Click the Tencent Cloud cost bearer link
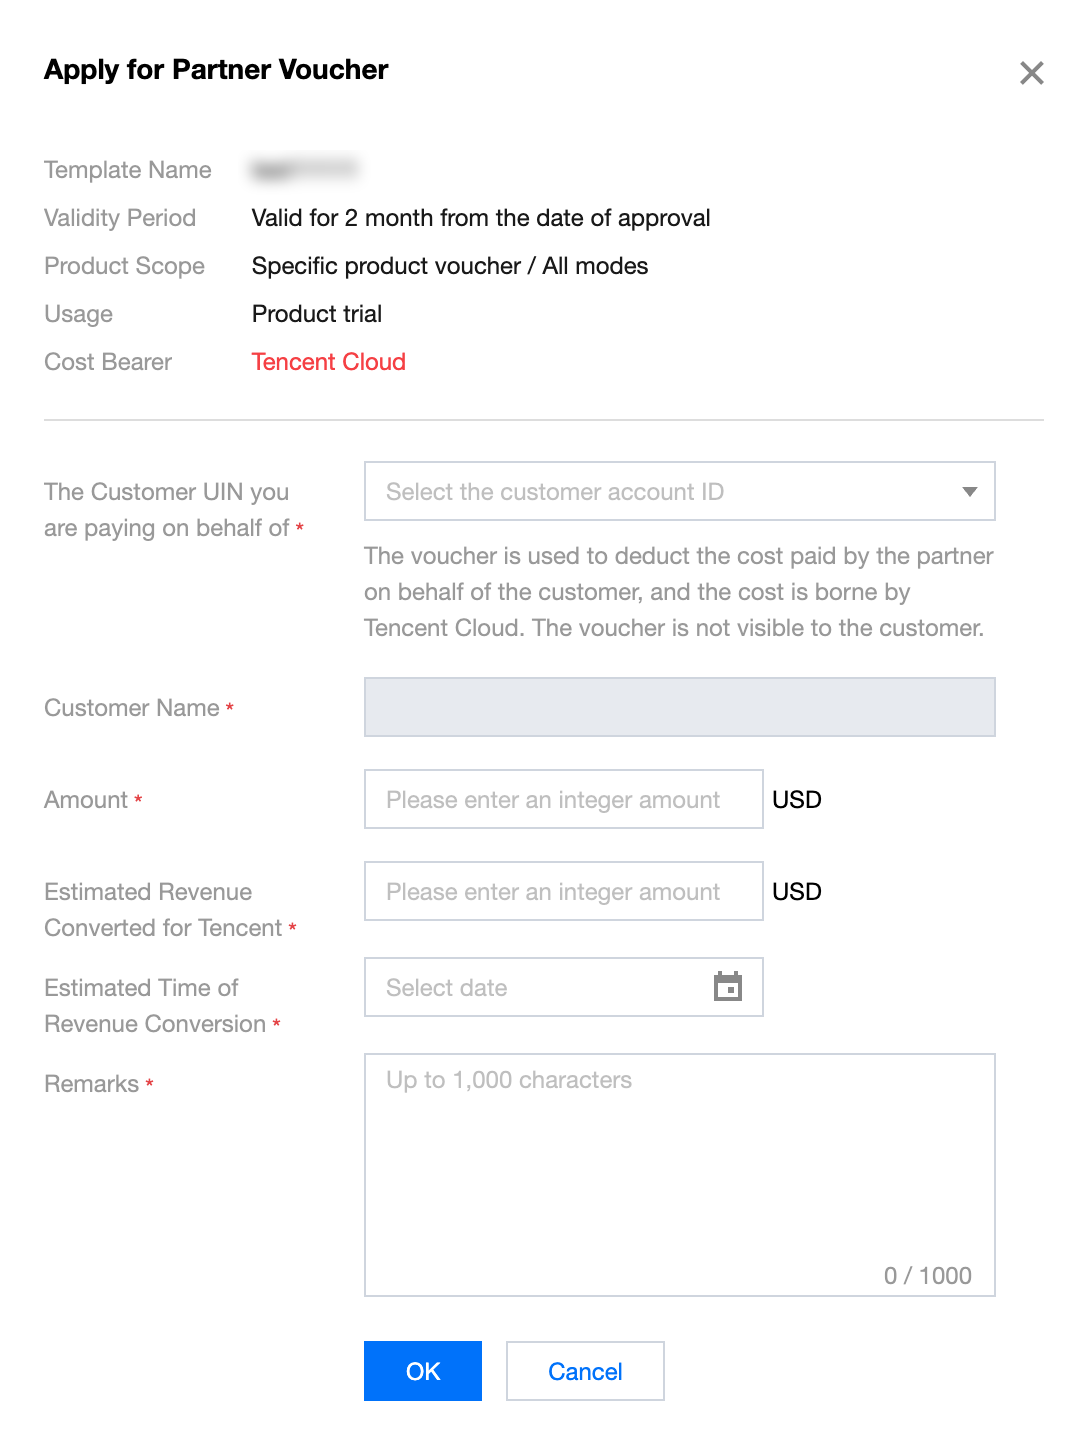The image size is (1090, 1446). click(x=328, y=361)
